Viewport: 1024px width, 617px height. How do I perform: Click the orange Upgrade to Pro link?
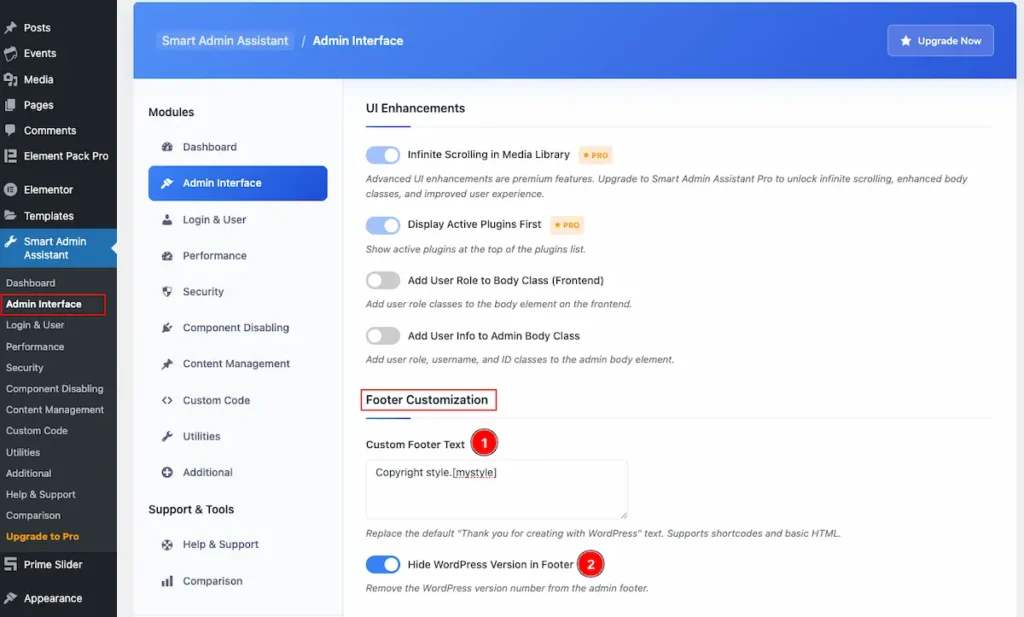(x=42, y=537)
